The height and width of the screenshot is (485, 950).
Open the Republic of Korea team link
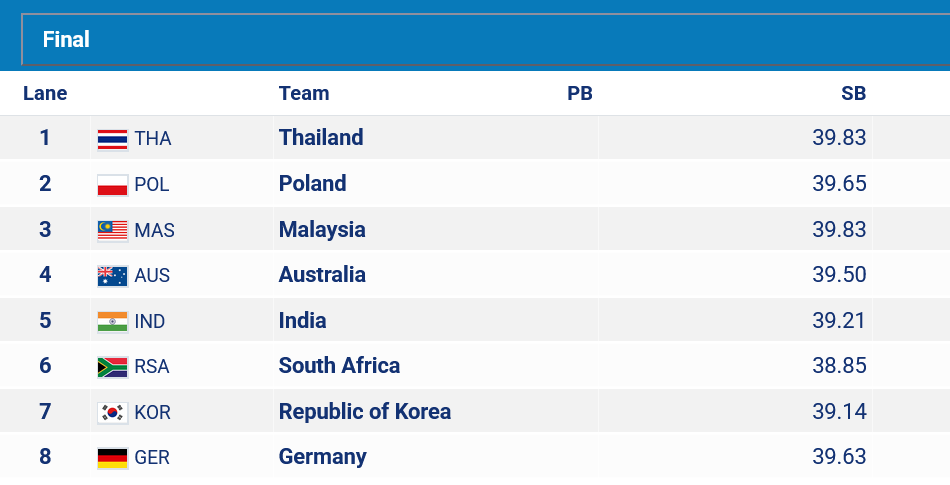click(x=365, y=412)
